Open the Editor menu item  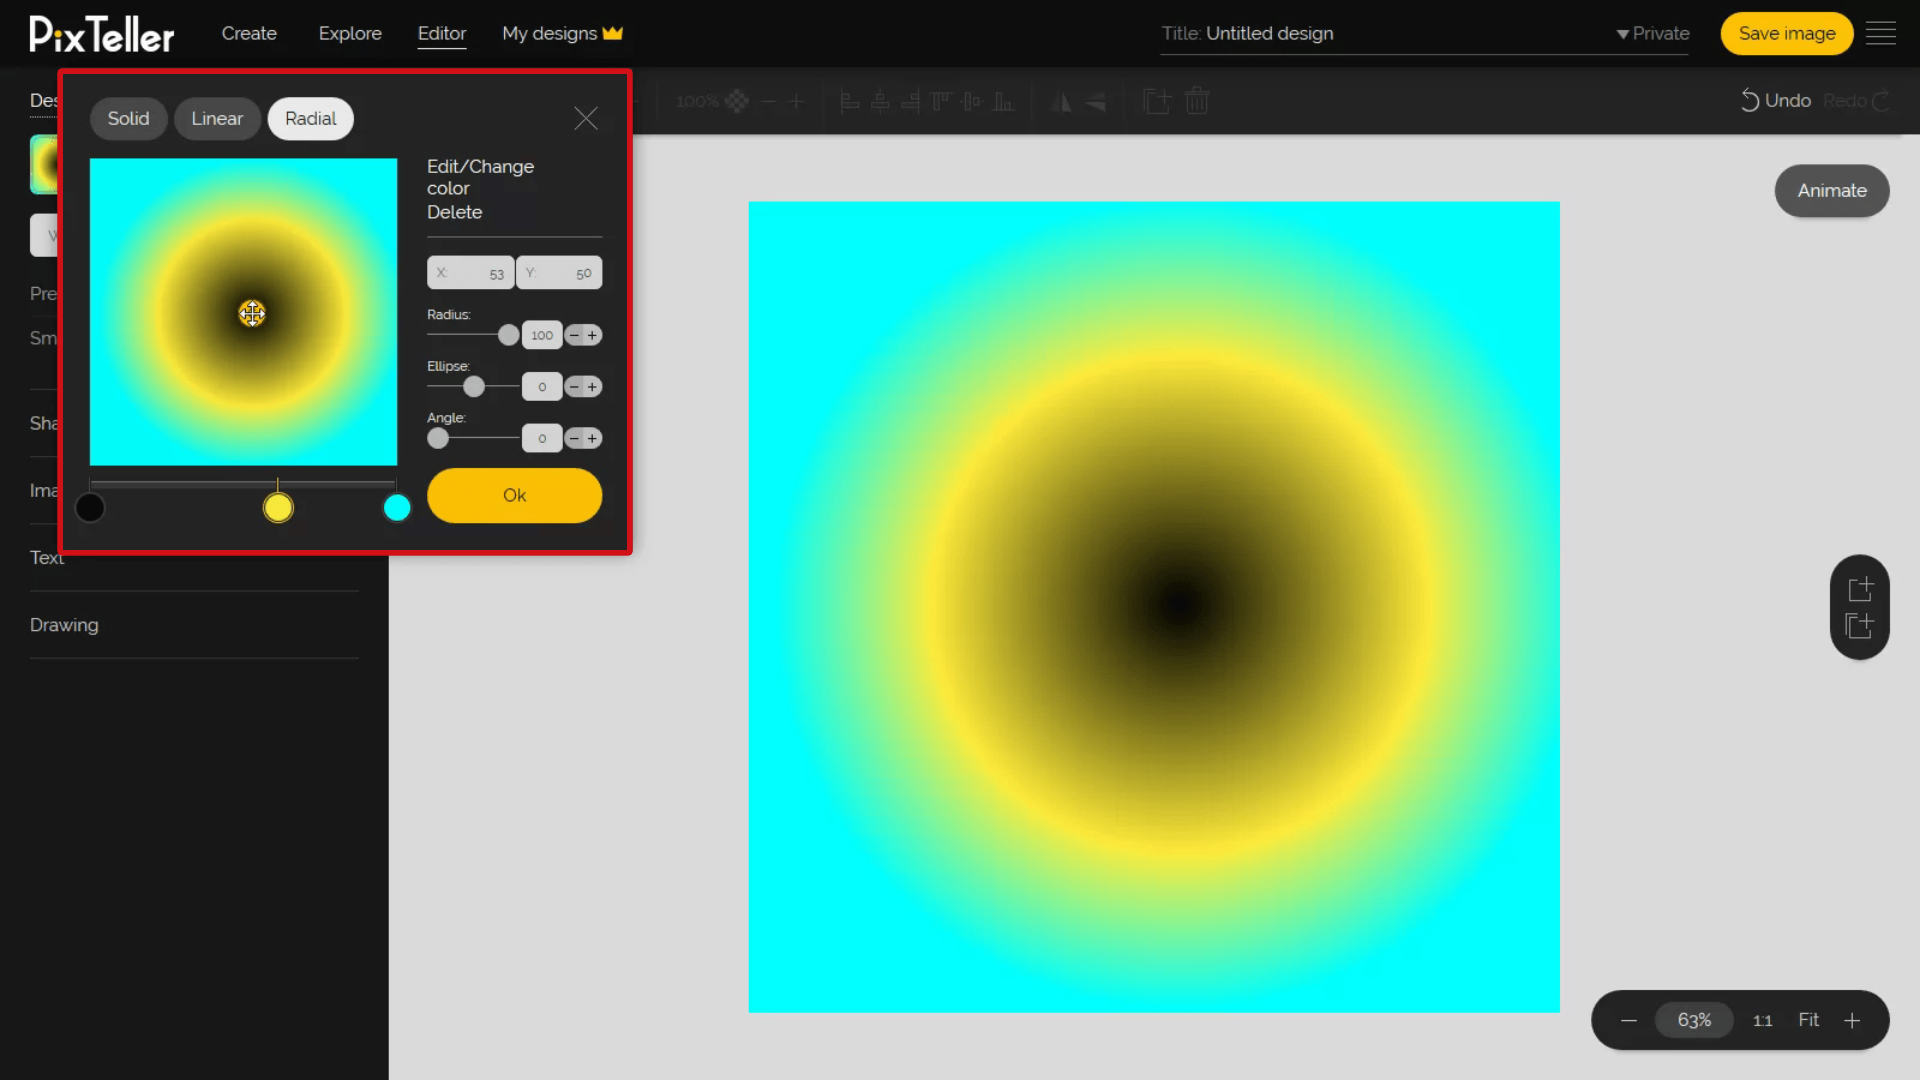point(442,33)
